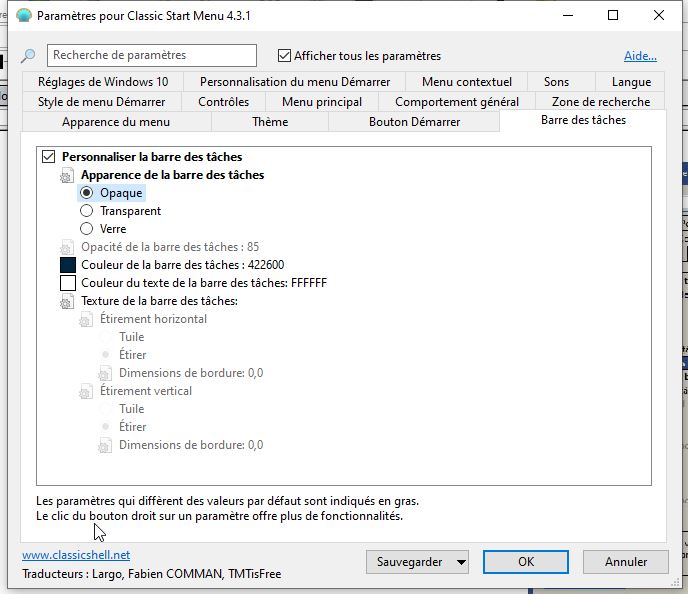Click the icon beside Opacité de la barre des tâches
Image resolution: width=688 pixels, height=594 pixels.
[67, 247]
